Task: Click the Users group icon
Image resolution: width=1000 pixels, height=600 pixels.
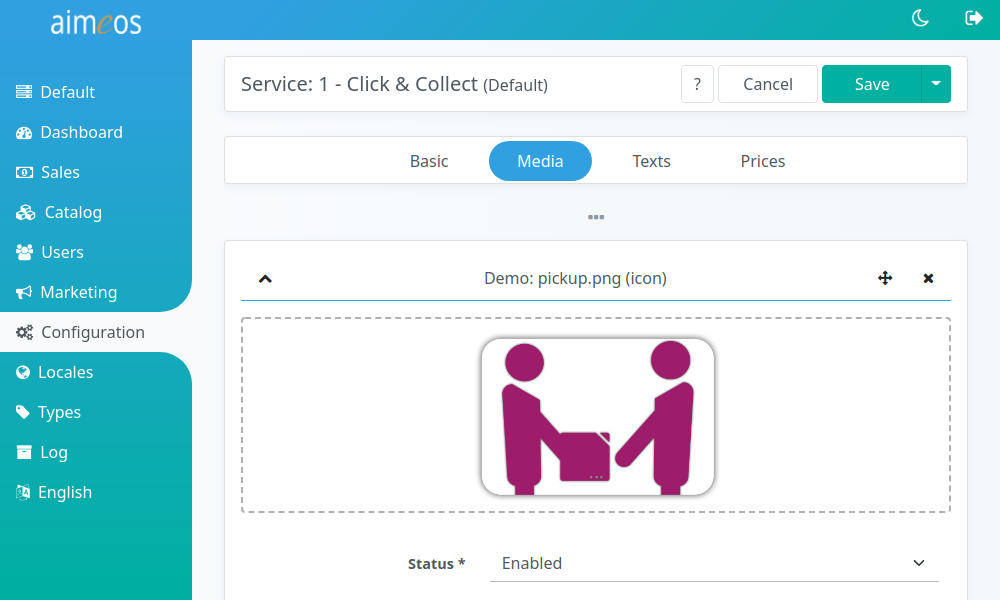Action: (x=24, y=252)
